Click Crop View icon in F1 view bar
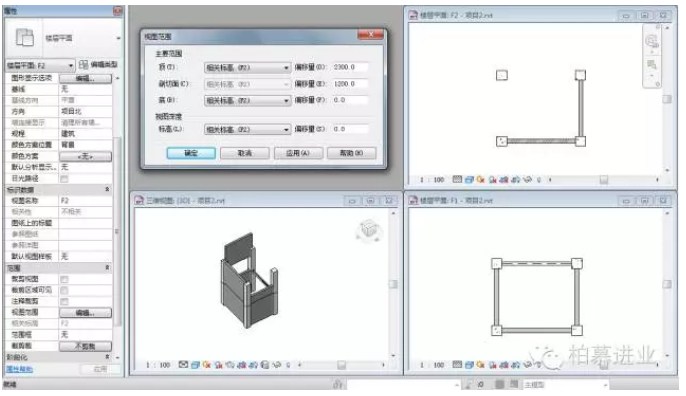Viewport: 686px width, 396px height. (x=504, y=364)
